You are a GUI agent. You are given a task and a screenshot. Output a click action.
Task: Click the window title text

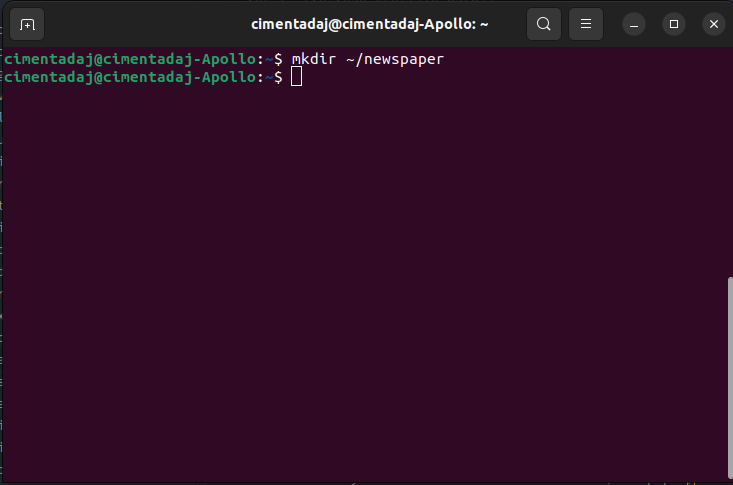point(369,23)
